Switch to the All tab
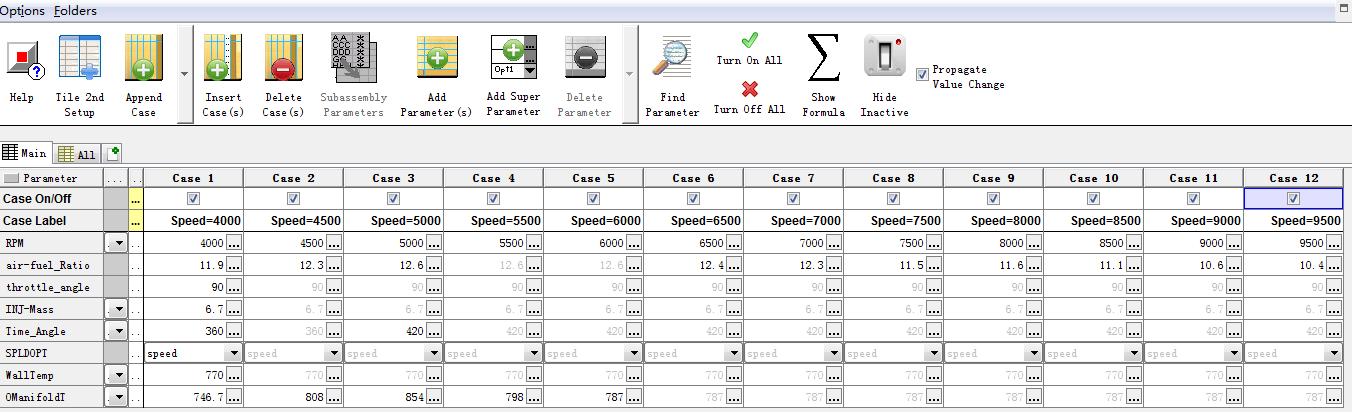The width and height of the screenshot is (1352, 412). point(77,154)
